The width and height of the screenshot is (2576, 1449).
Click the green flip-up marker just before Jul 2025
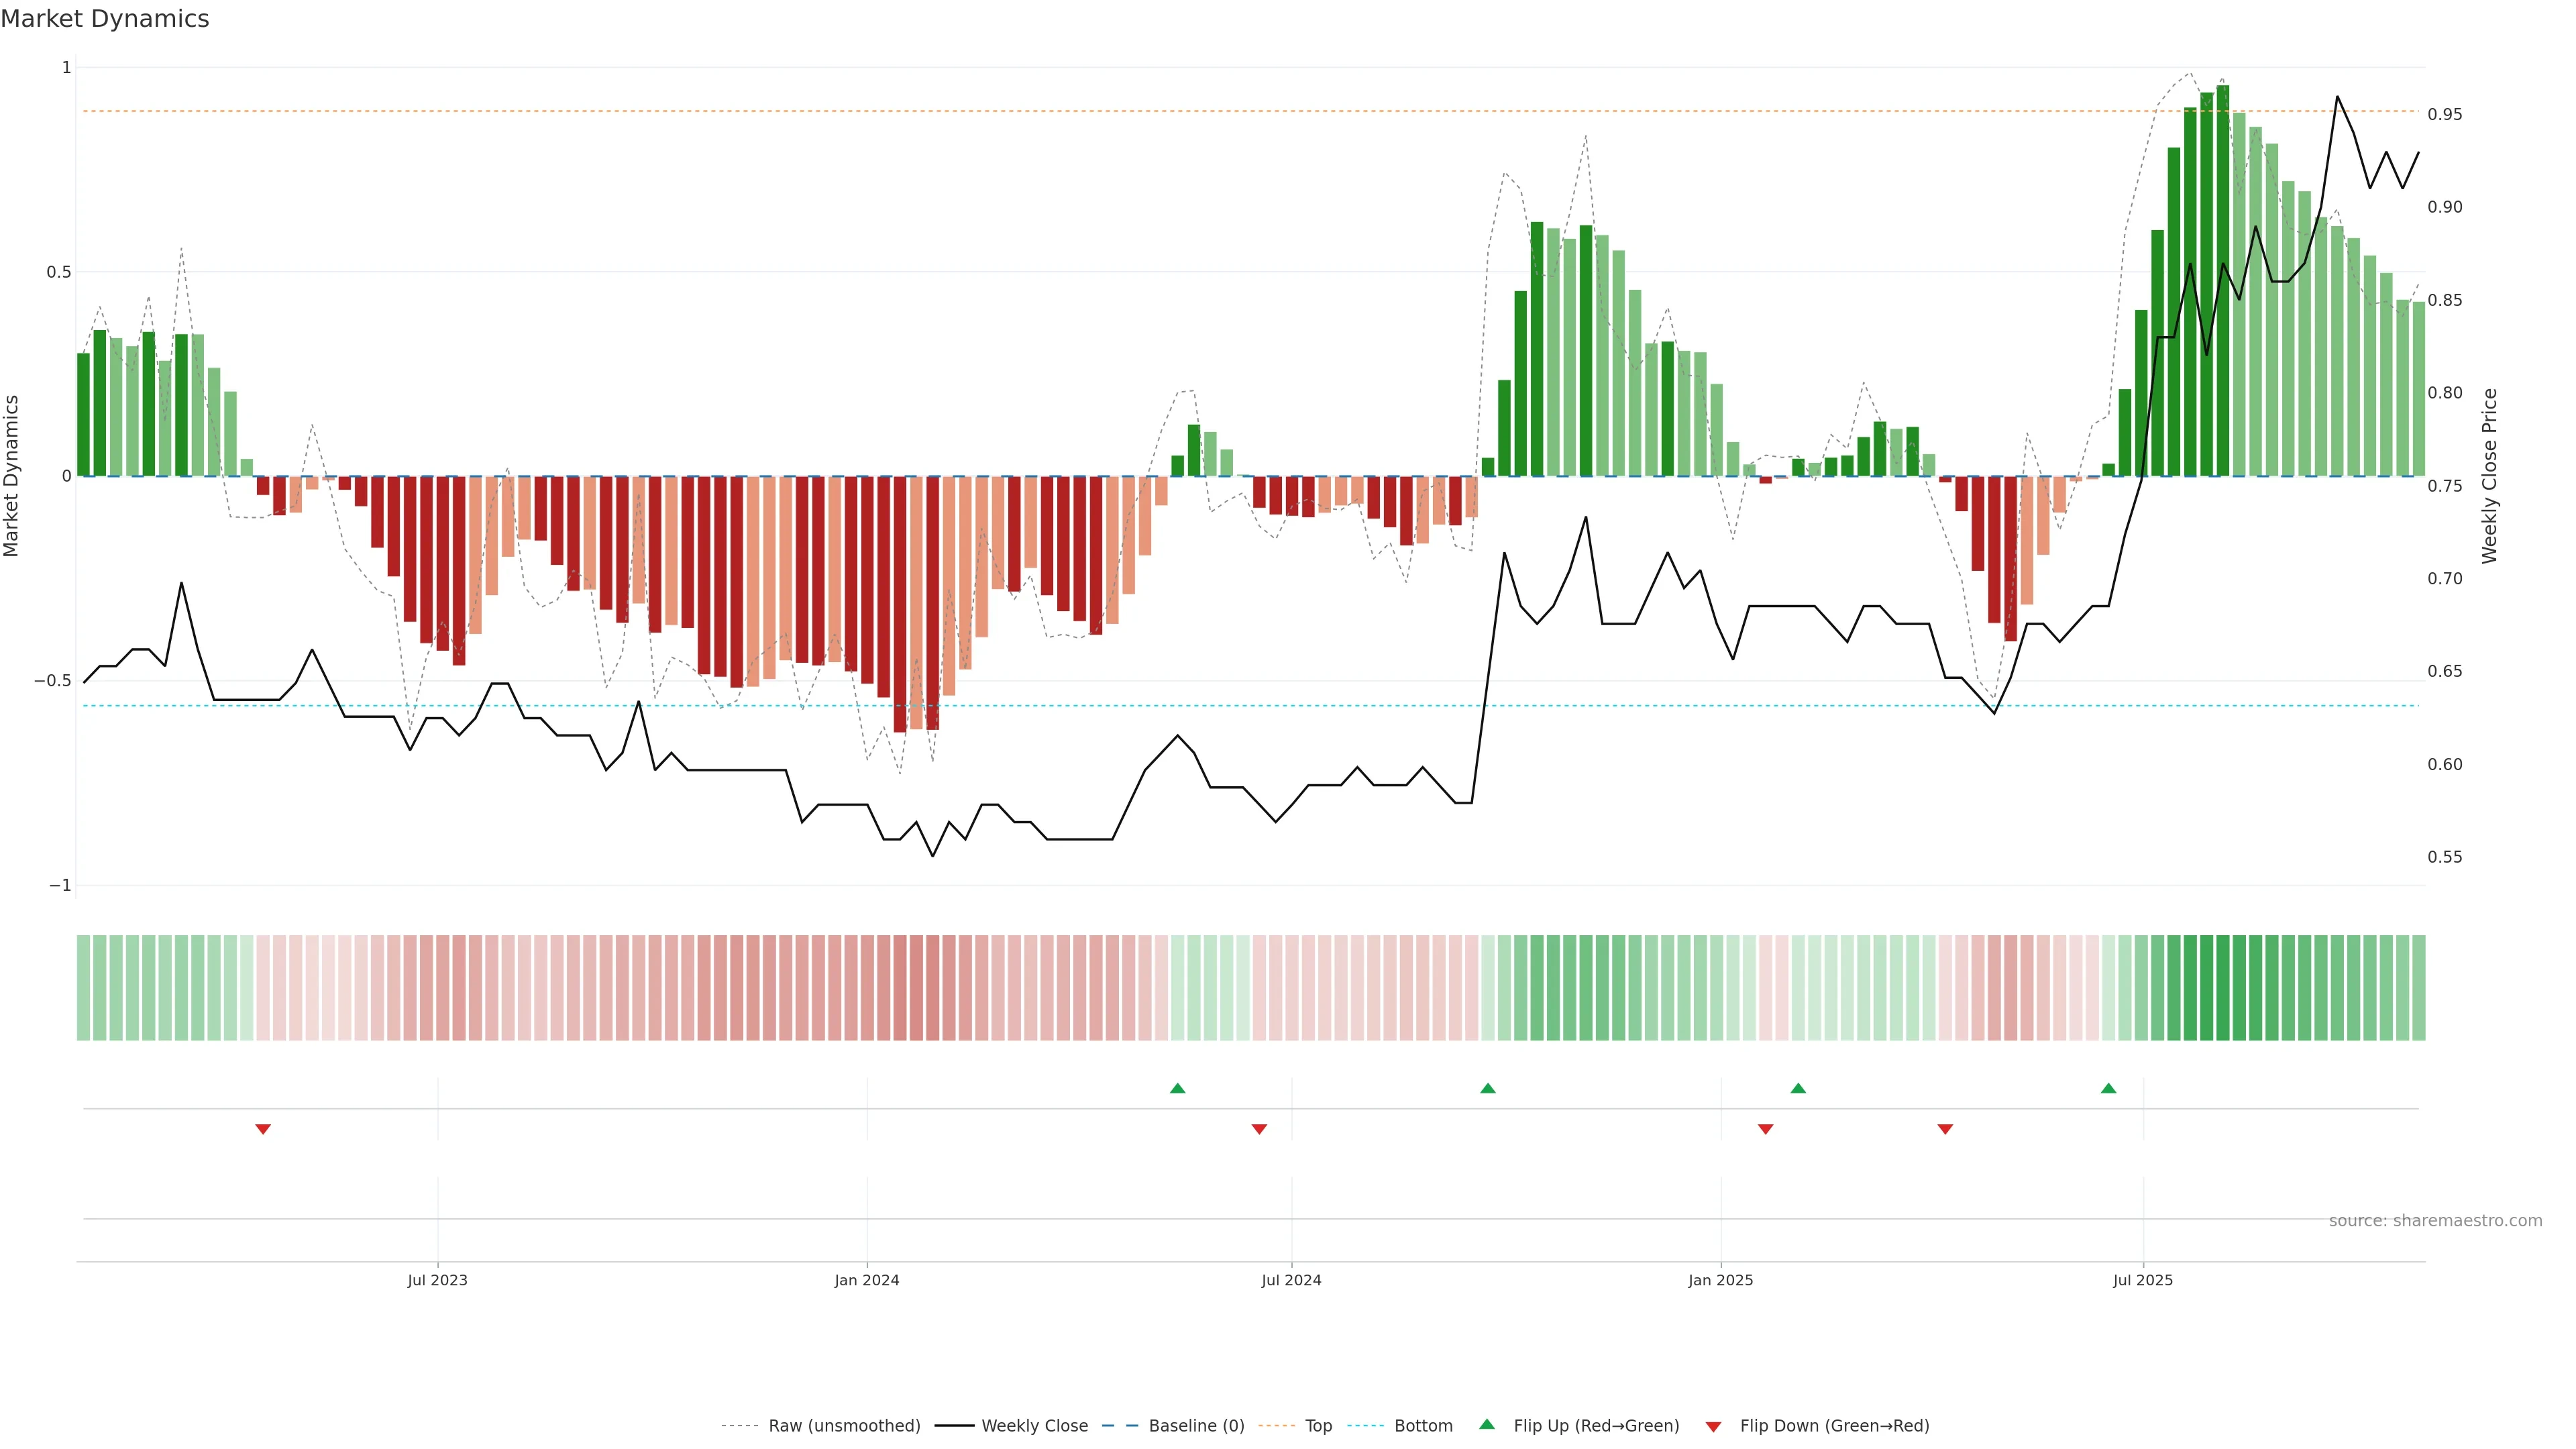click(x=2108, y=1088)
